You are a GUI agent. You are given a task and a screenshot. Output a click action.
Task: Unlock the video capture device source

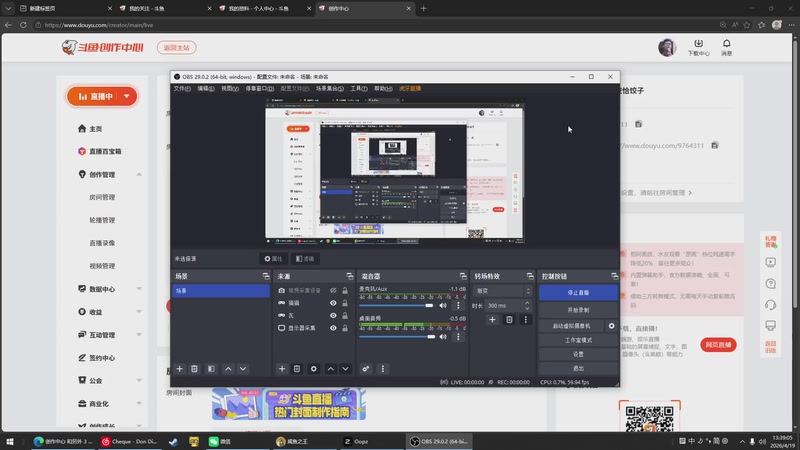(345, 290)
